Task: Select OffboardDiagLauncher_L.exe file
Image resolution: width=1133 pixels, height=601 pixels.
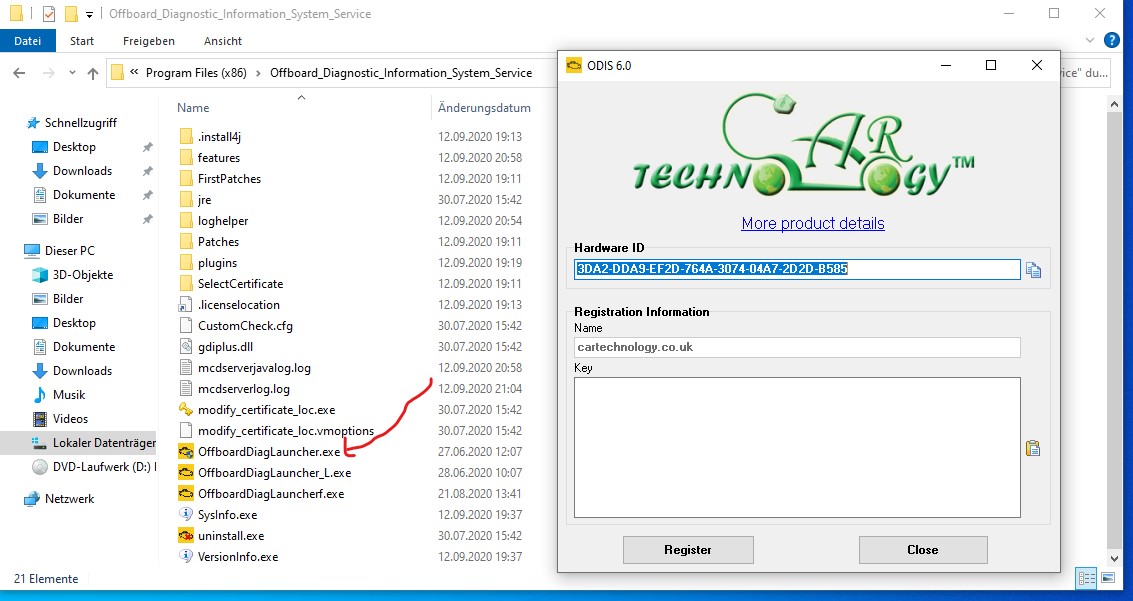Action: coord(275,472)
